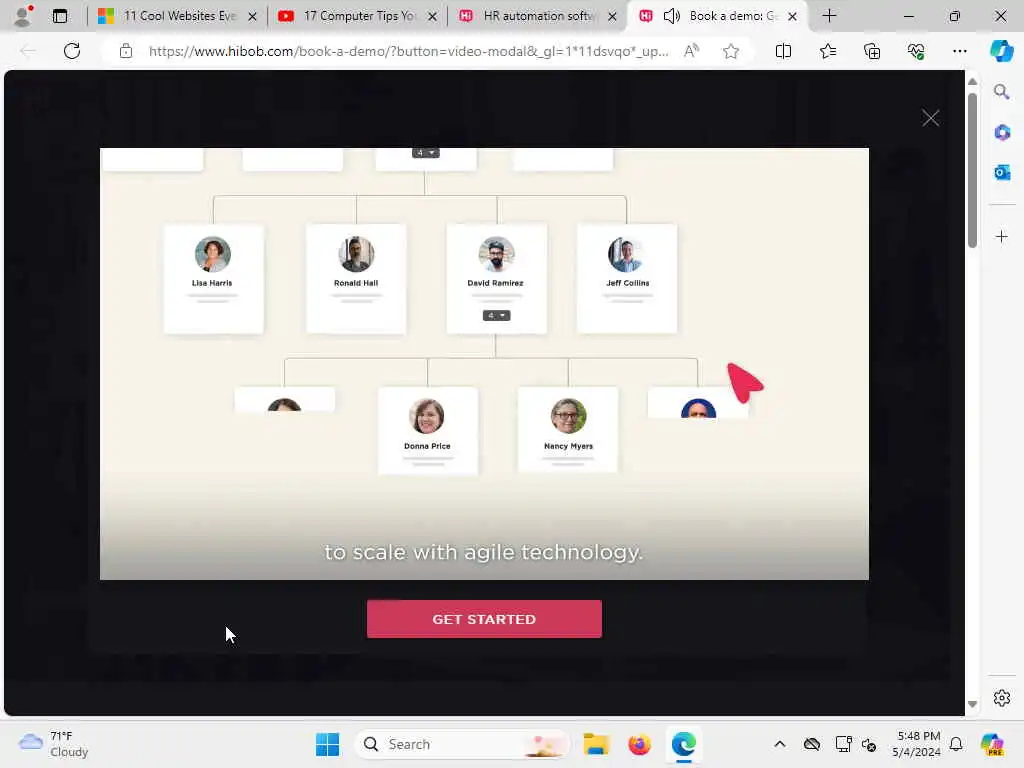Image resolution: width=1024 pixels, height=768 pixels.
Task: Show hidden system tray icons
Action: pyautogui.click(x=779, y=744)
